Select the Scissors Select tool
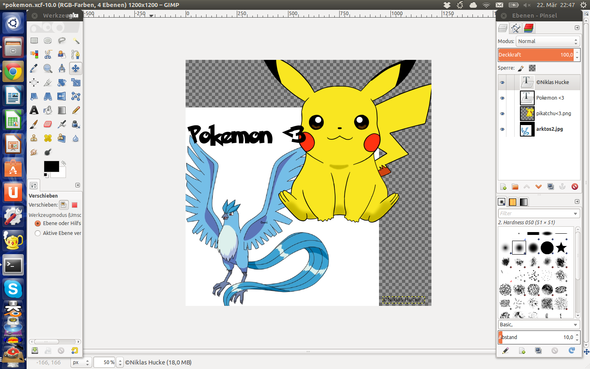590x369 pixels. [48, 55]
